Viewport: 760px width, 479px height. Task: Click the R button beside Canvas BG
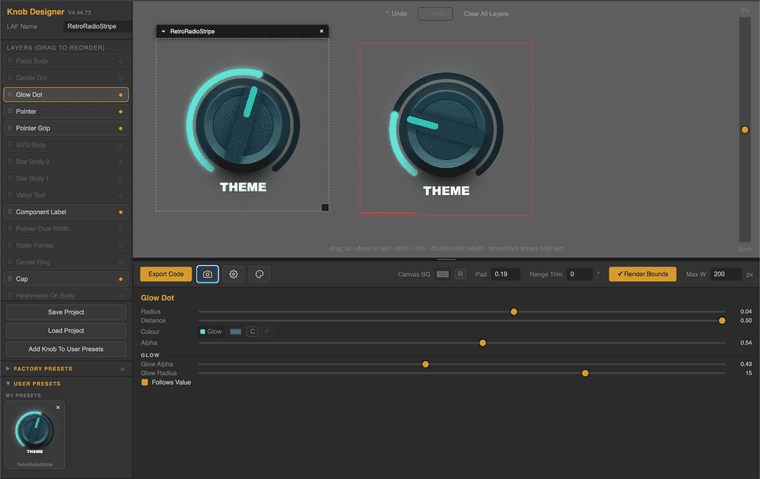coord(460,274)
